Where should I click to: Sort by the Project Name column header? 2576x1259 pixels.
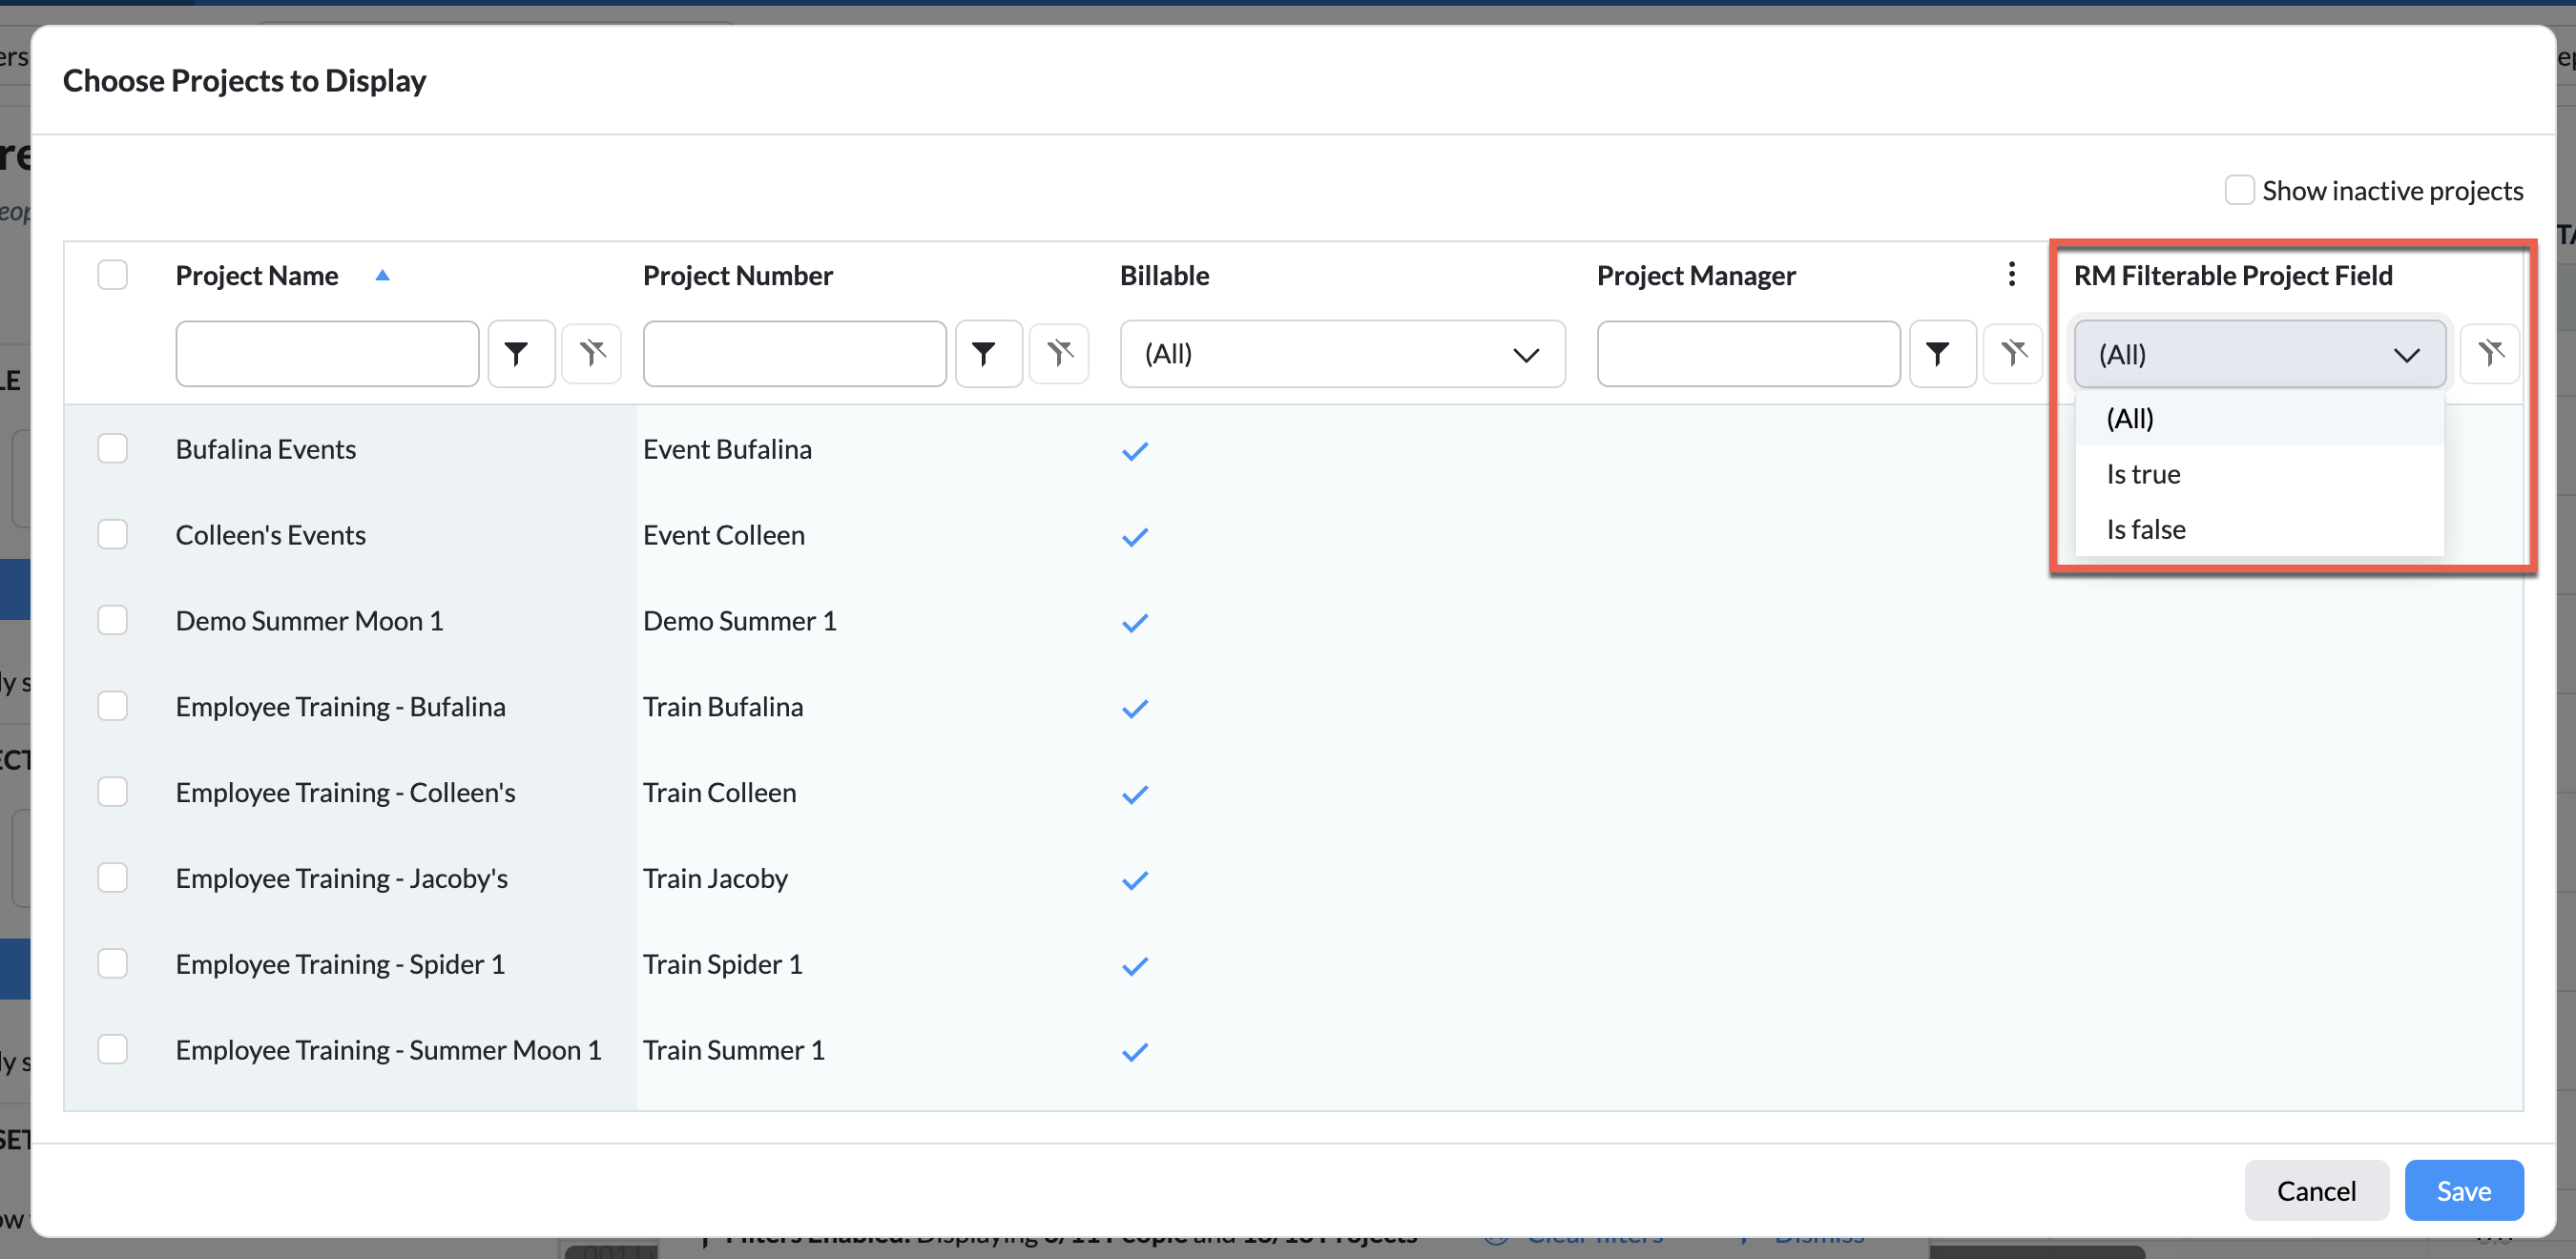(x=257, y=275)
